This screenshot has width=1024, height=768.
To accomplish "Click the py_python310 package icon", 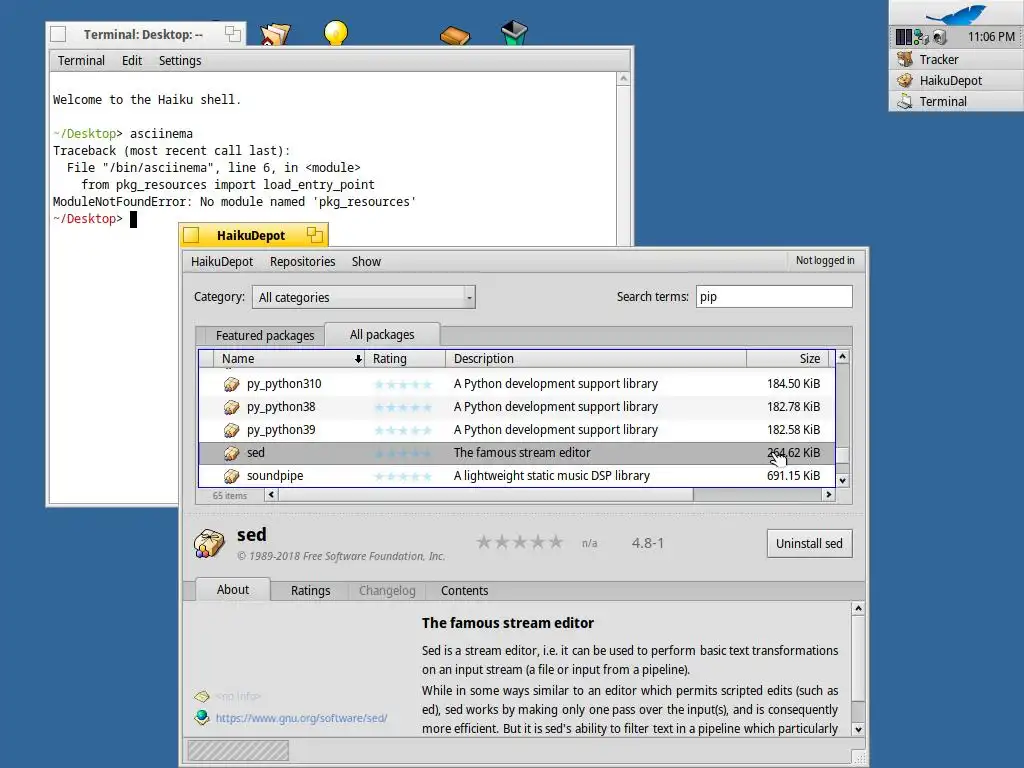I will click(231, 384).
